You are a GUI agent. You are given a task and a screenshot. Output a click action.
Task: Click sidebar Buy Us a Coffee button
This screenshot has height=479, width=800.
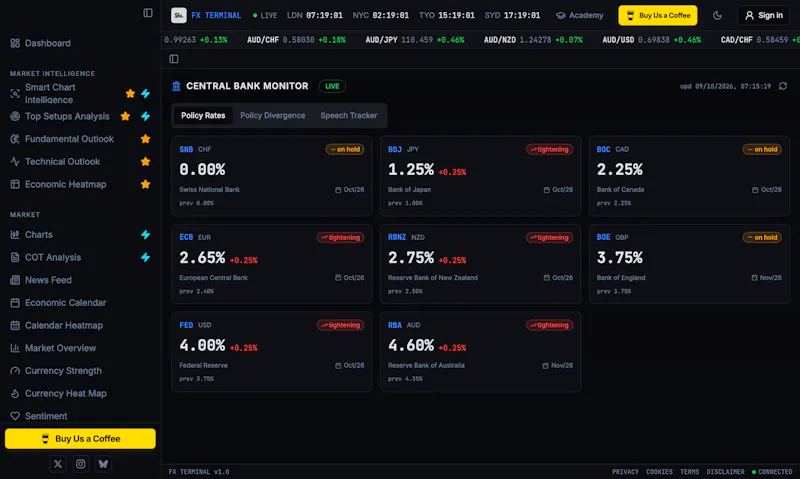(x=80, y=439)
